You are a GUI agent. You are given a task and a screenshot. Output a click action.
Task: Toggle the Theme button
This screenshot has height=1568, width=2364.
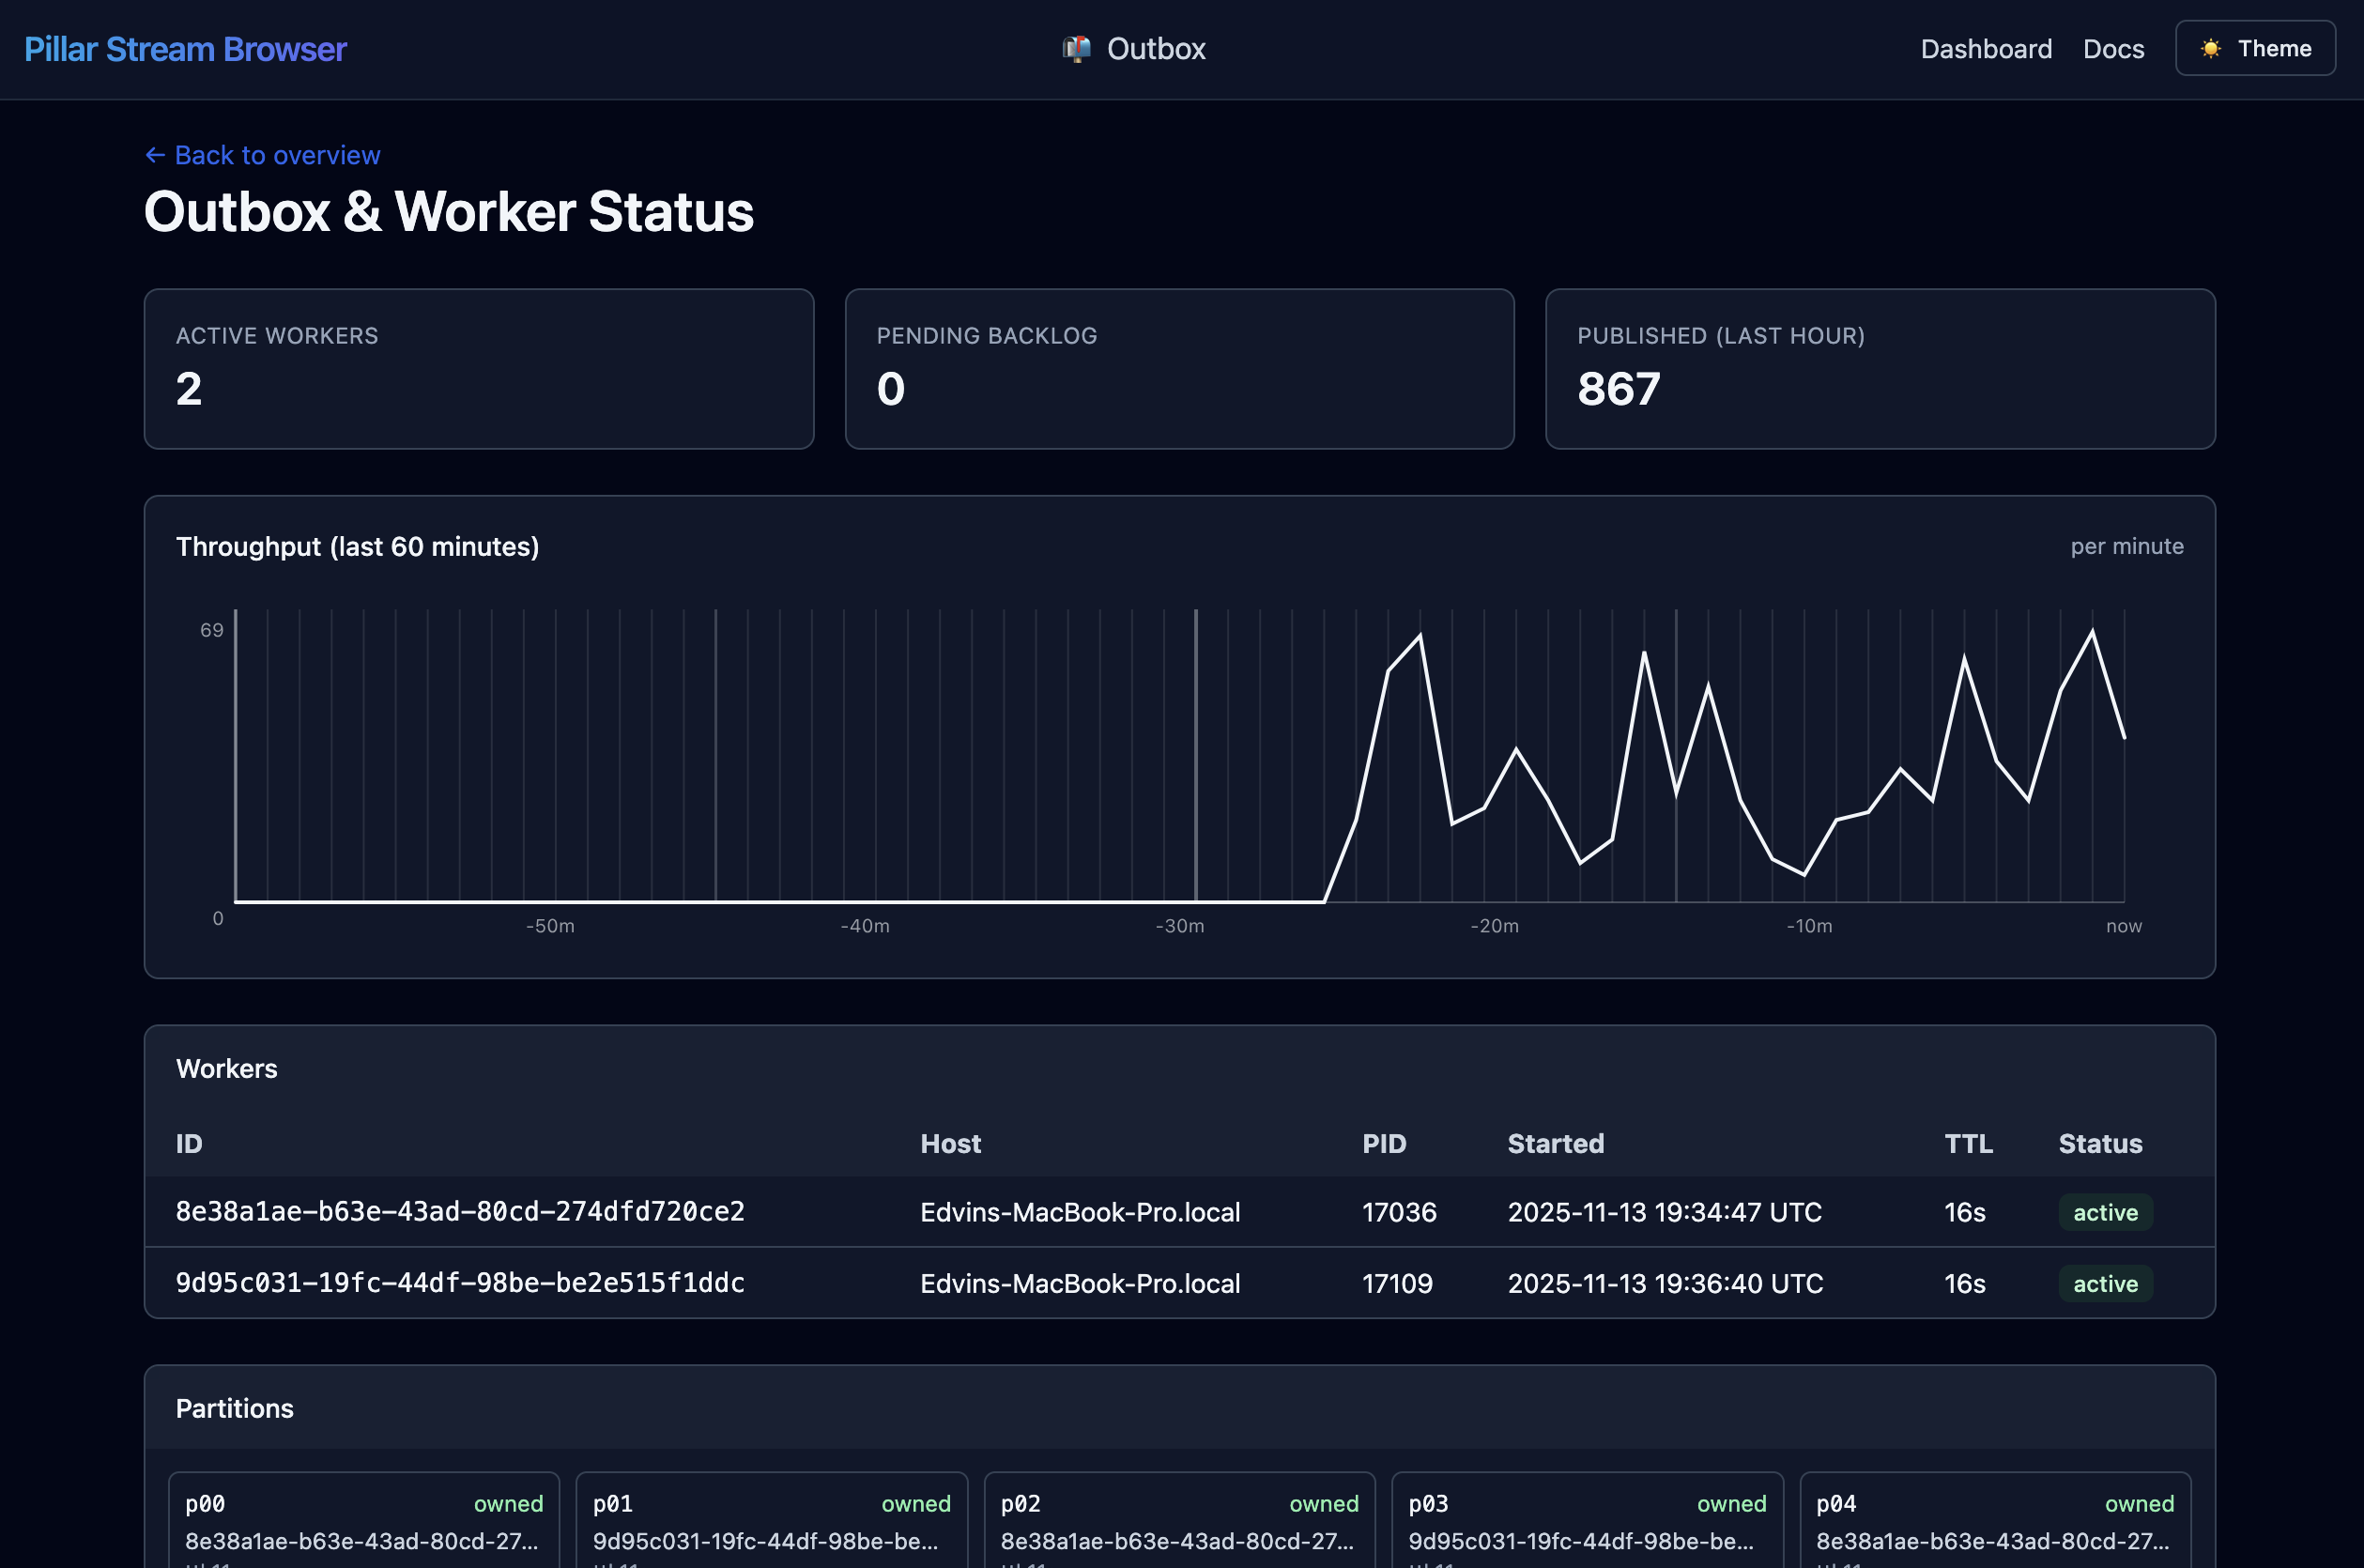coord(2255,49)
